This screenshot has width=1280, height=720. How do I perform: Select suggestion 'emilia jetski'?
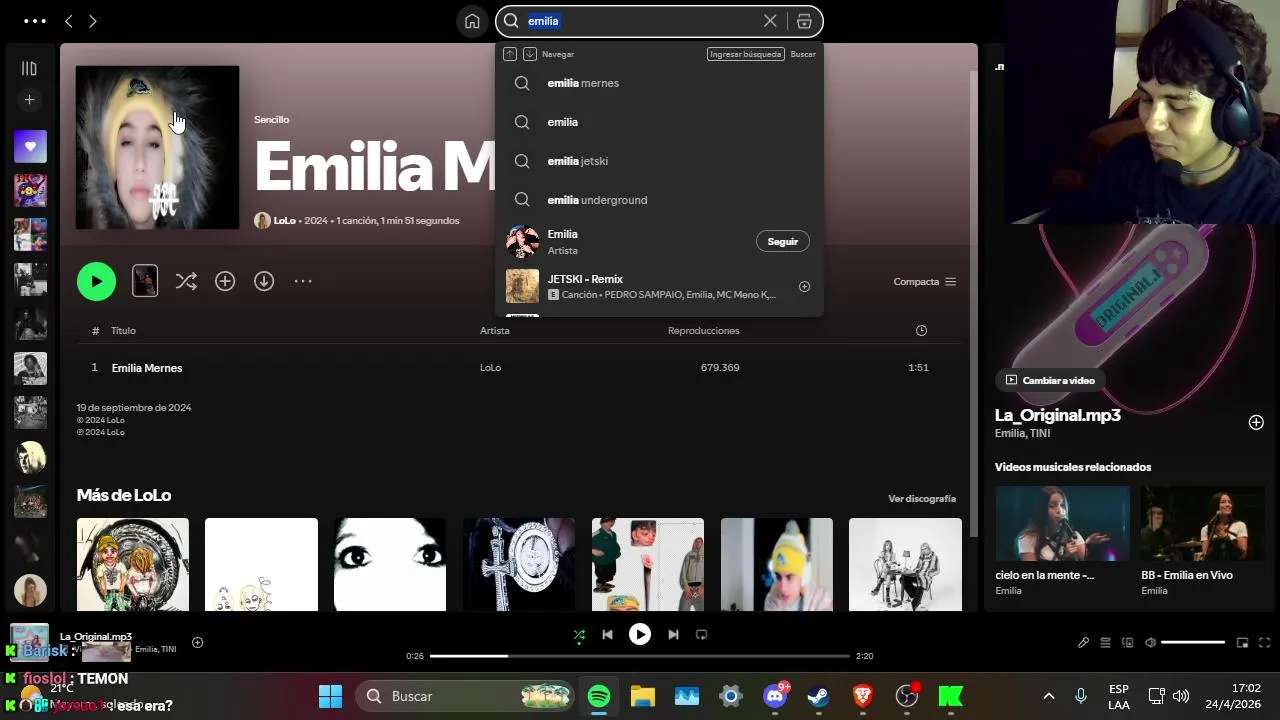pyautogui.click(x=659, y=161)
